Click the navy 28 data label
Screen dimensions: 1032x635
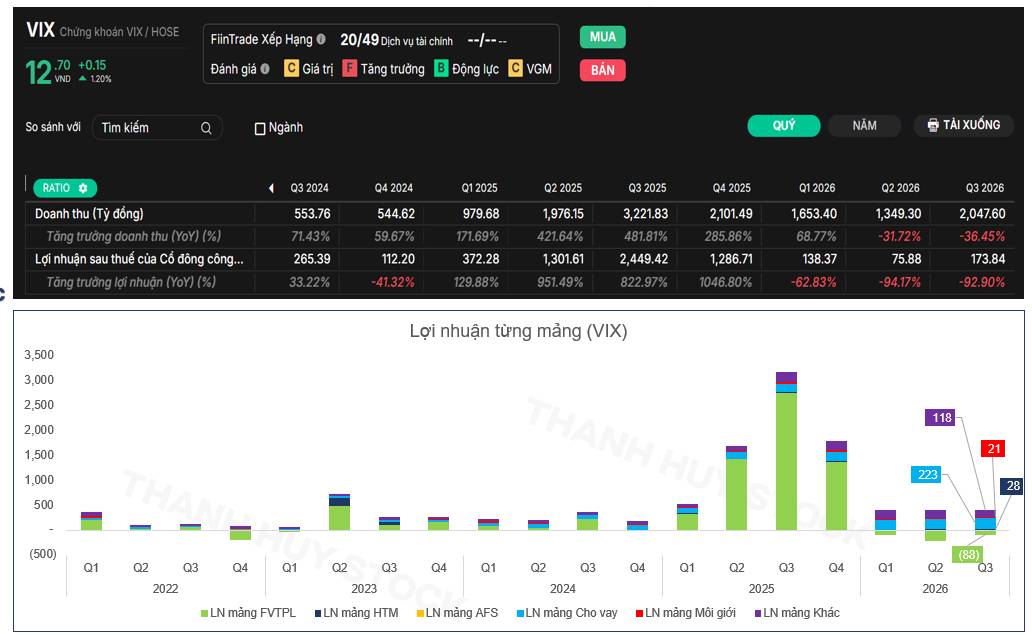tap(1012, 486)
